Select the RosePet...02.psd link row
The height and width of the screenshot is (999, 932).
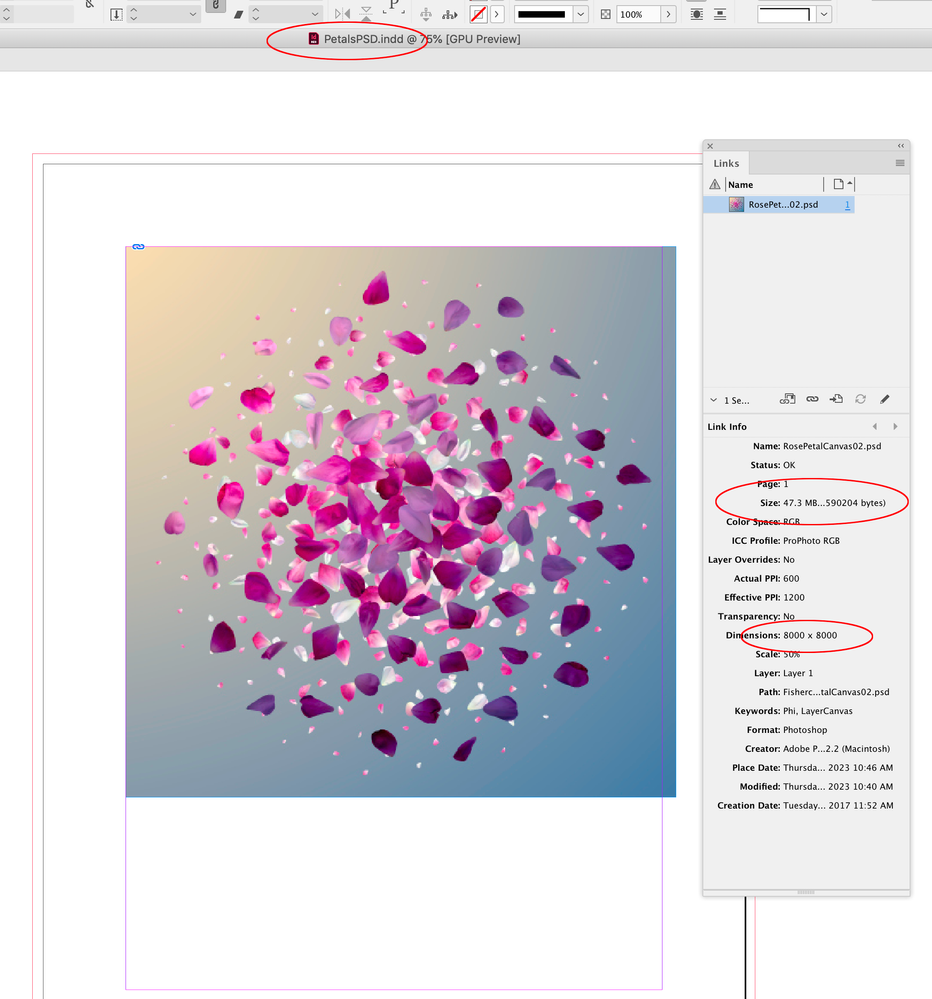[x=778, y=205]
